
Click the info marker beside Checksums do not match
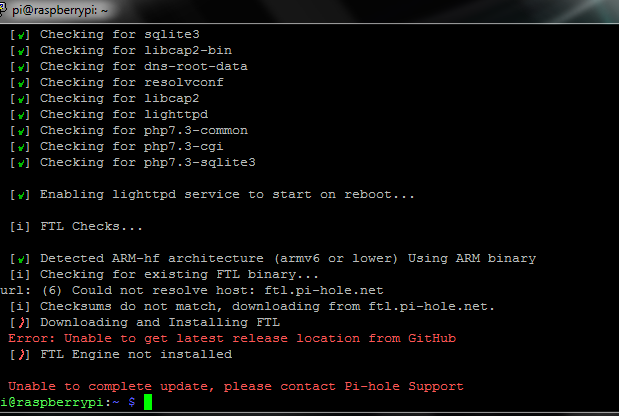(20, 307)
